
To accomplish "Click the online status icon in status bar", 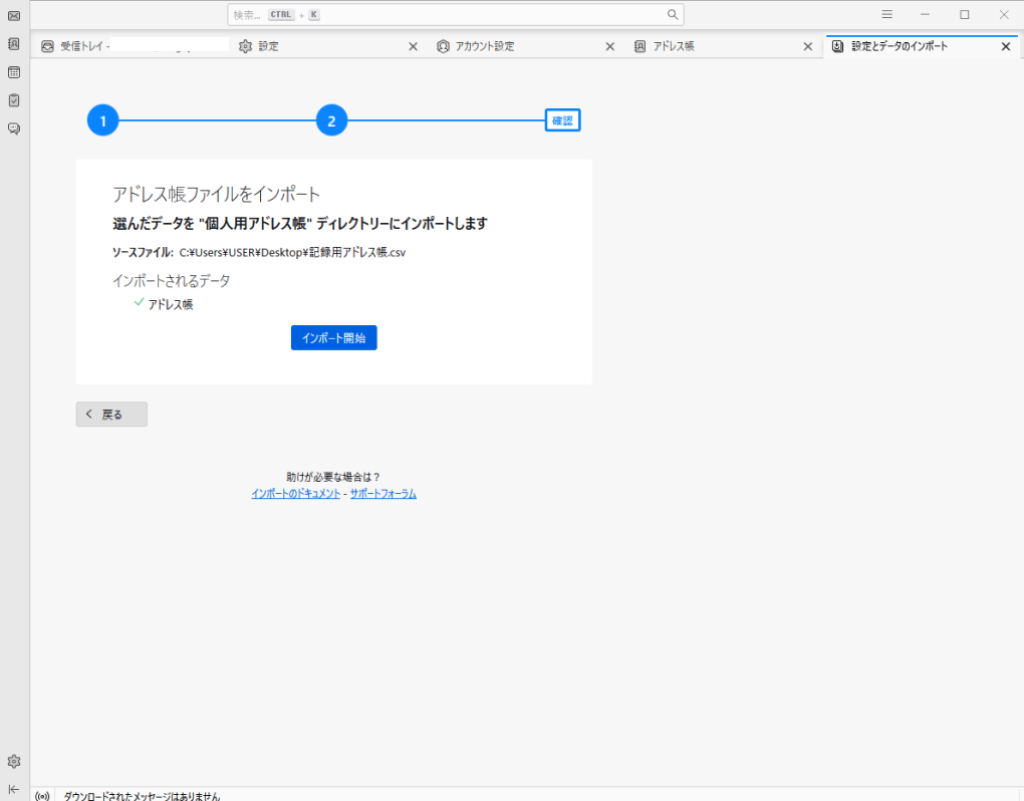I will tap(42, 796).
